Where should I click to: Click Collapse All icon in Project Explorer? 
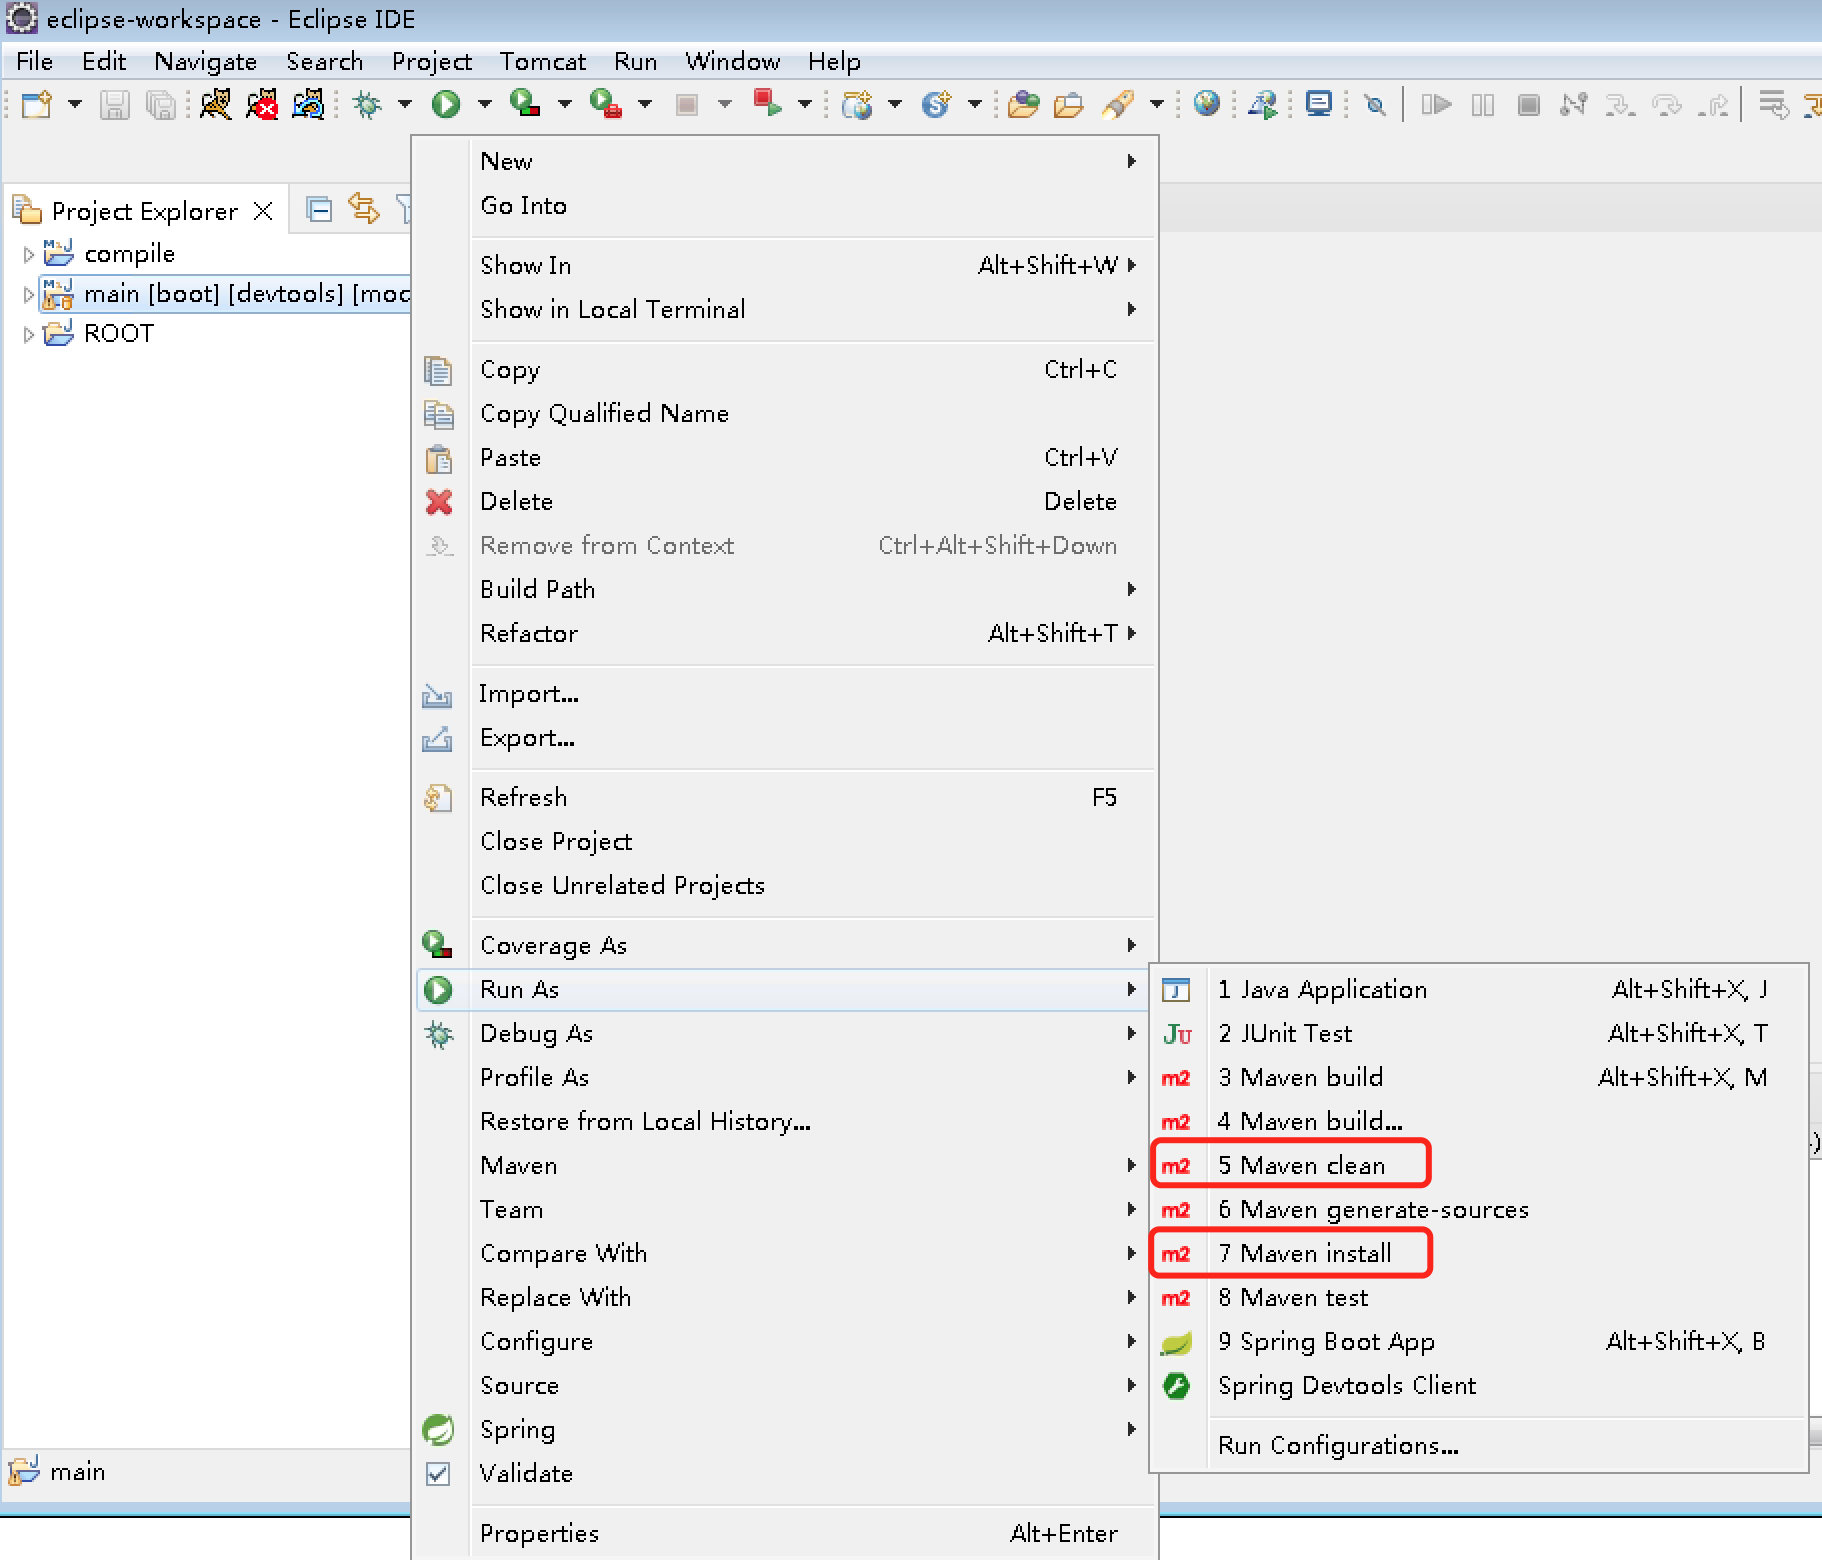pyautogui.click(x=319, y=209)
